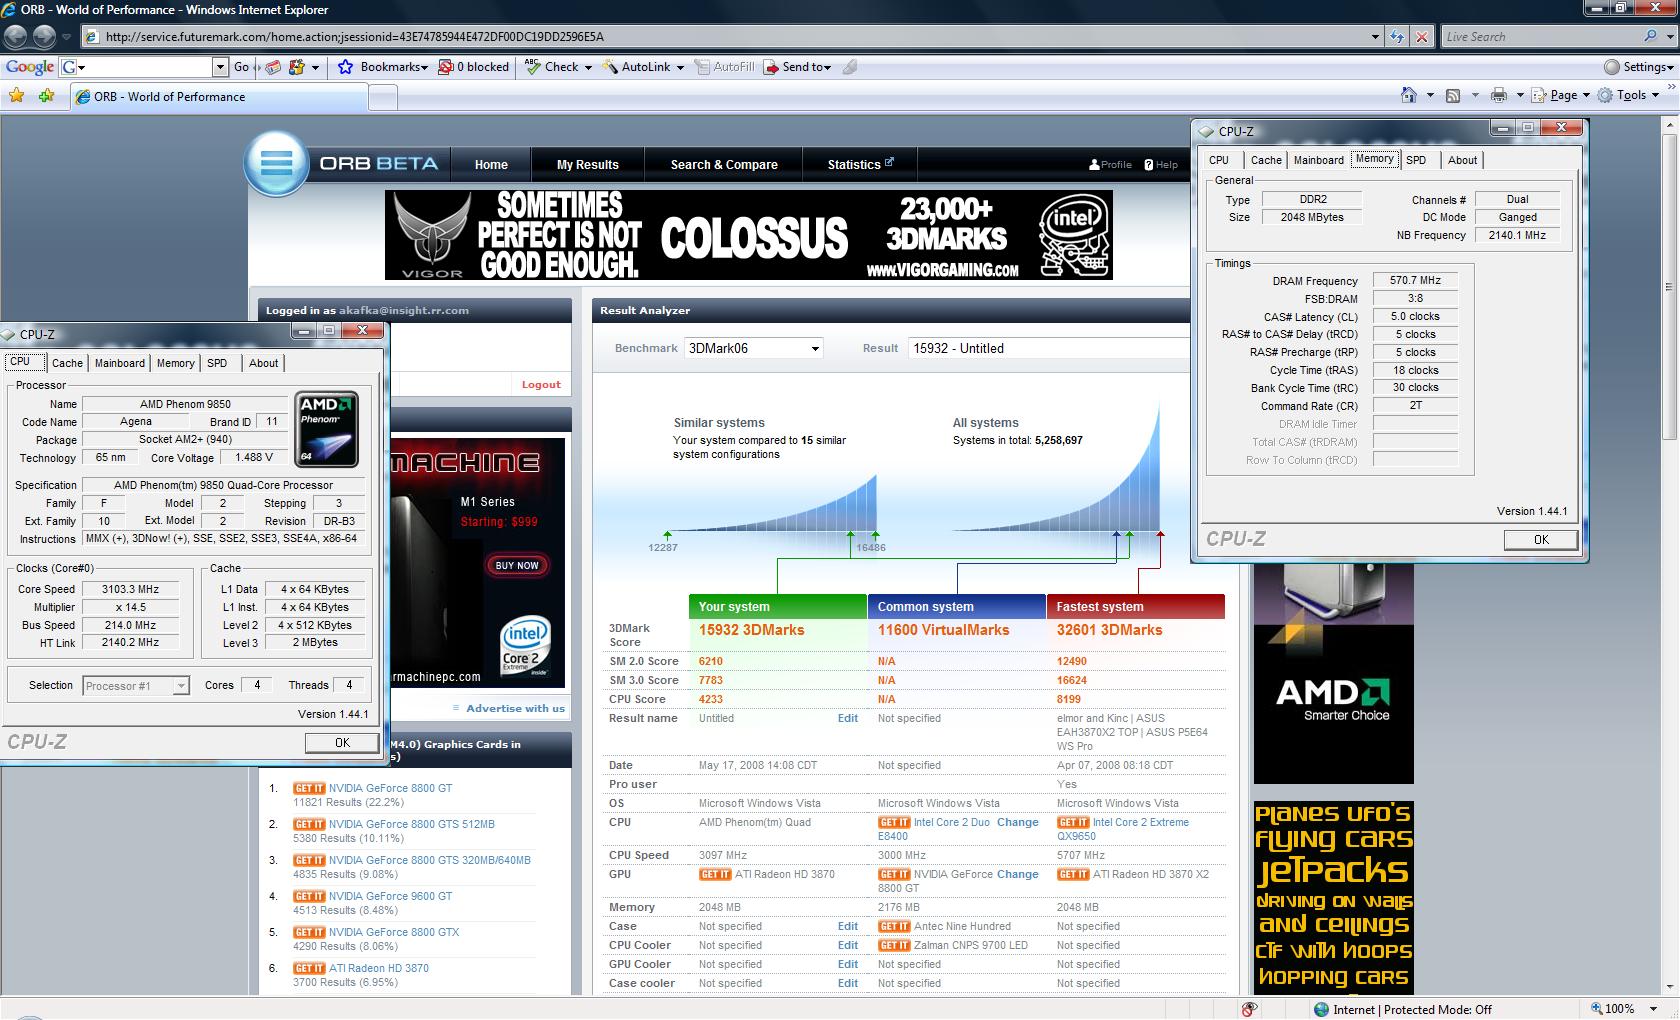
Task: Open the zoom level 100% dropdown arrow
Action: click(1654, 1009)
